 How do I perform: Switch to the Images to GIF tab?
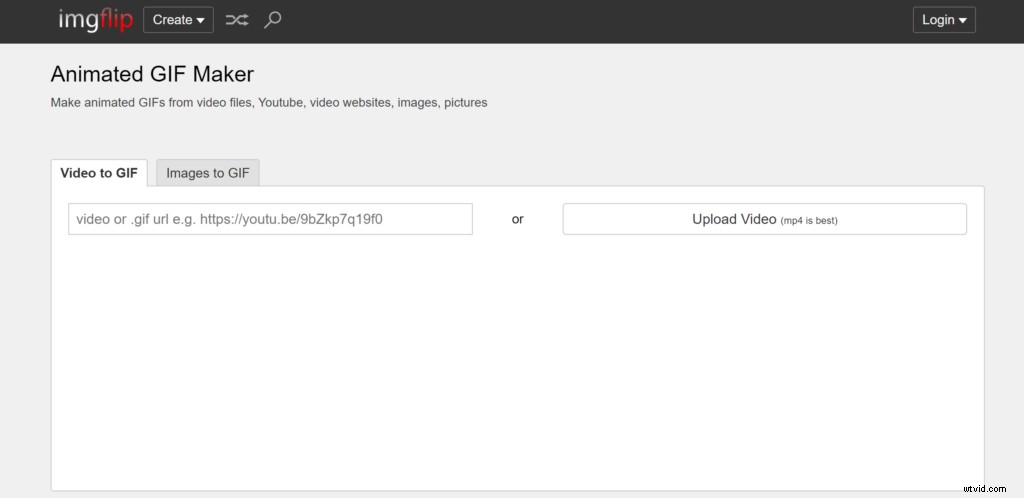(x=208, y=173)
